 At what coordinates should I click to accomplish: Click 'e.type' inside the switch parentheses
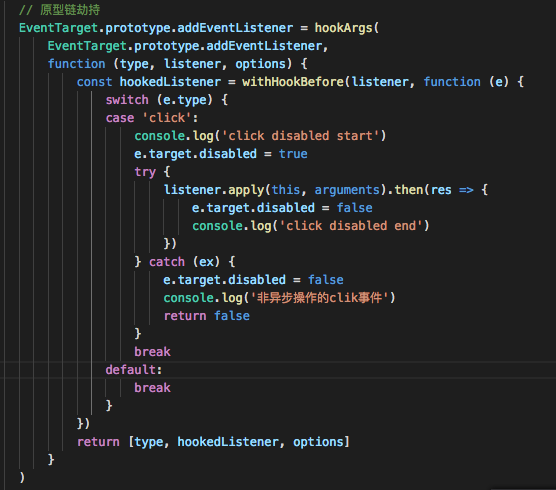coord(185,100)
